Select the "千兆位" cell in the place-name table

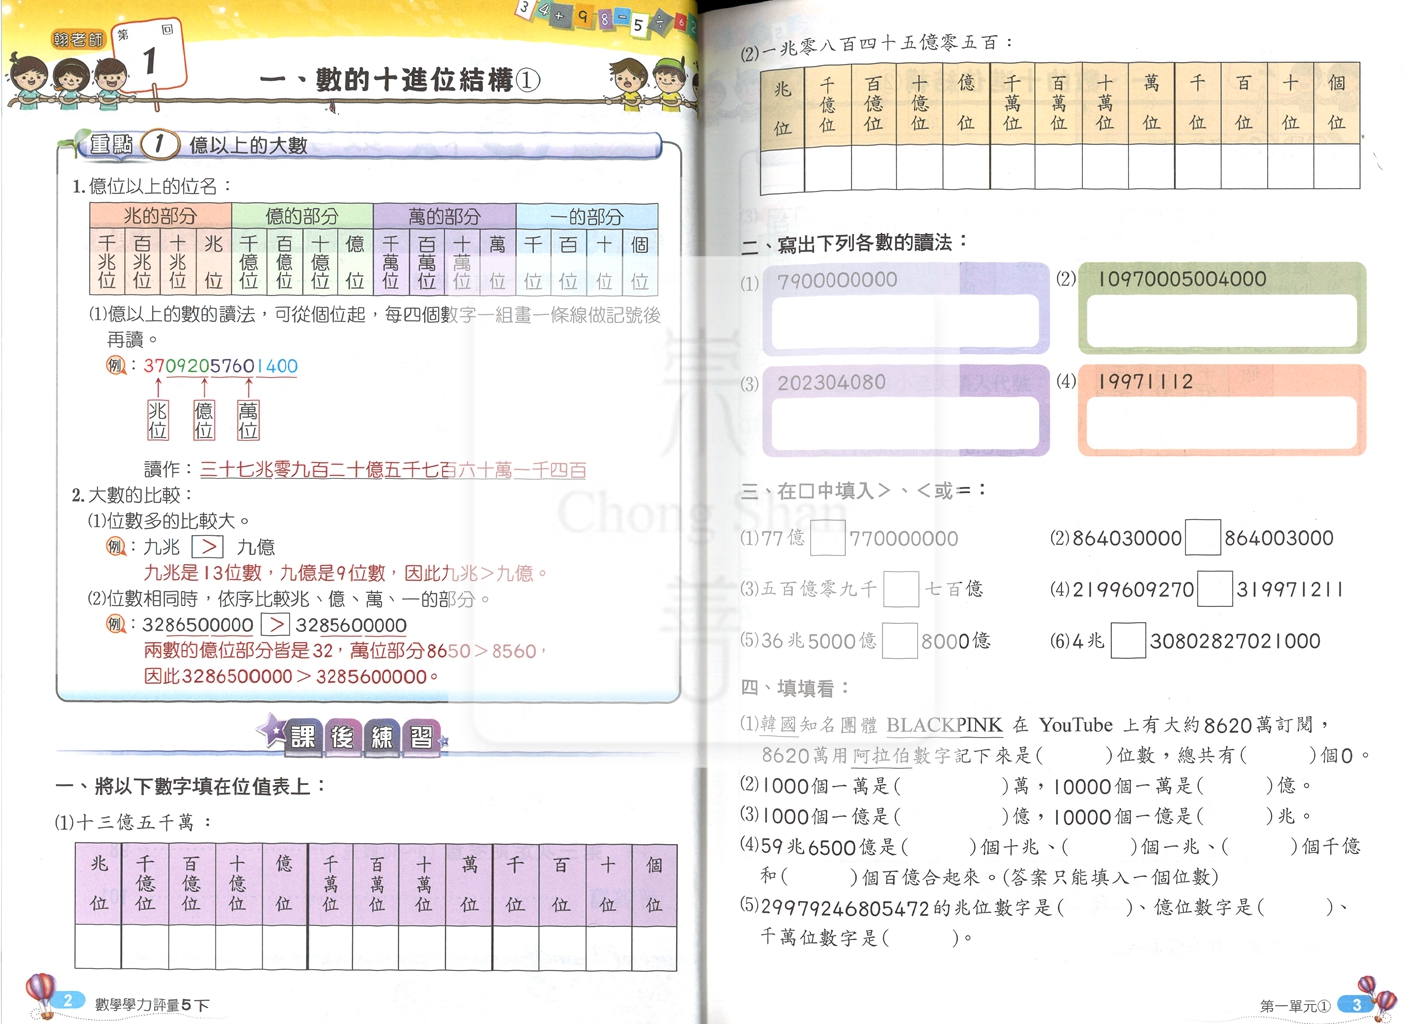[107, 262]
